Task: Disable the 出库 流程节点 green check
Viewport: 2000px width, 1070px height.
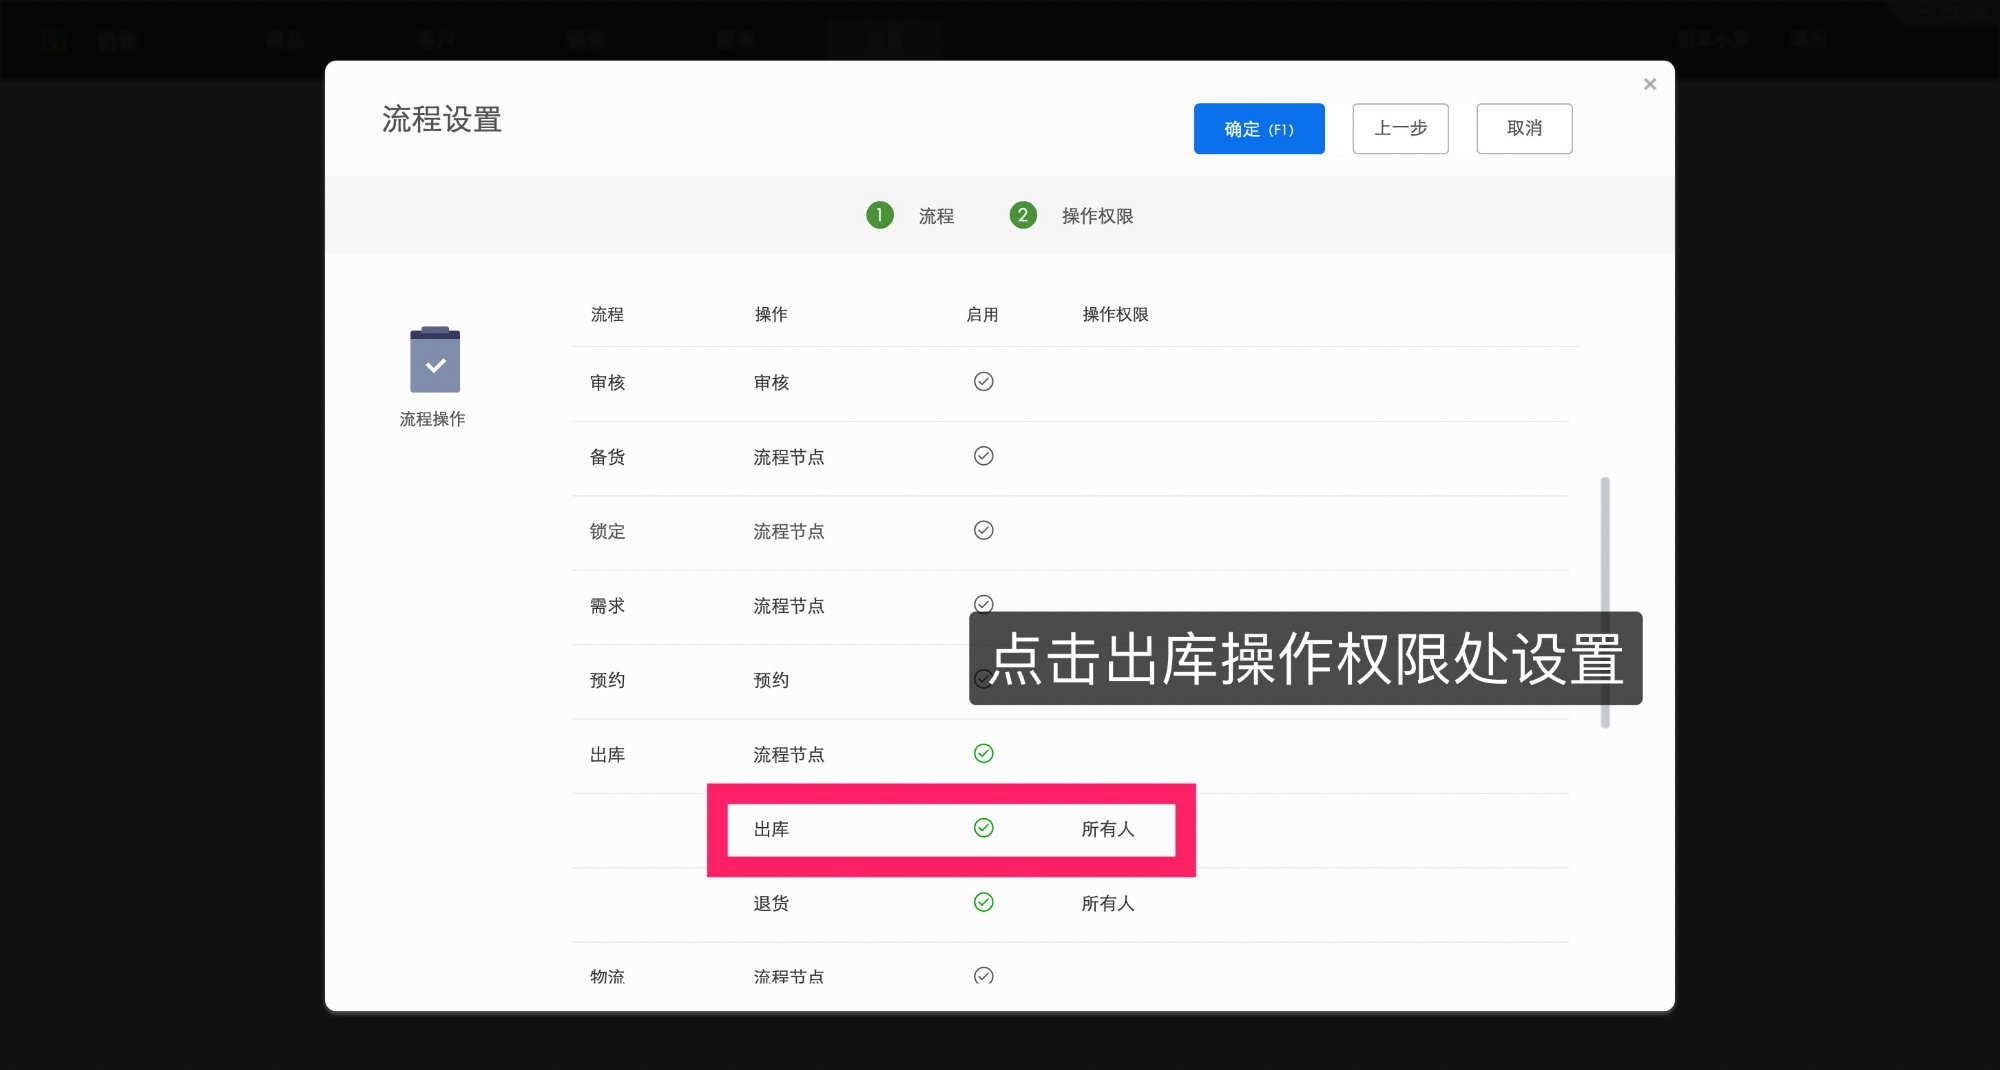Action: (x=984, y=753)
